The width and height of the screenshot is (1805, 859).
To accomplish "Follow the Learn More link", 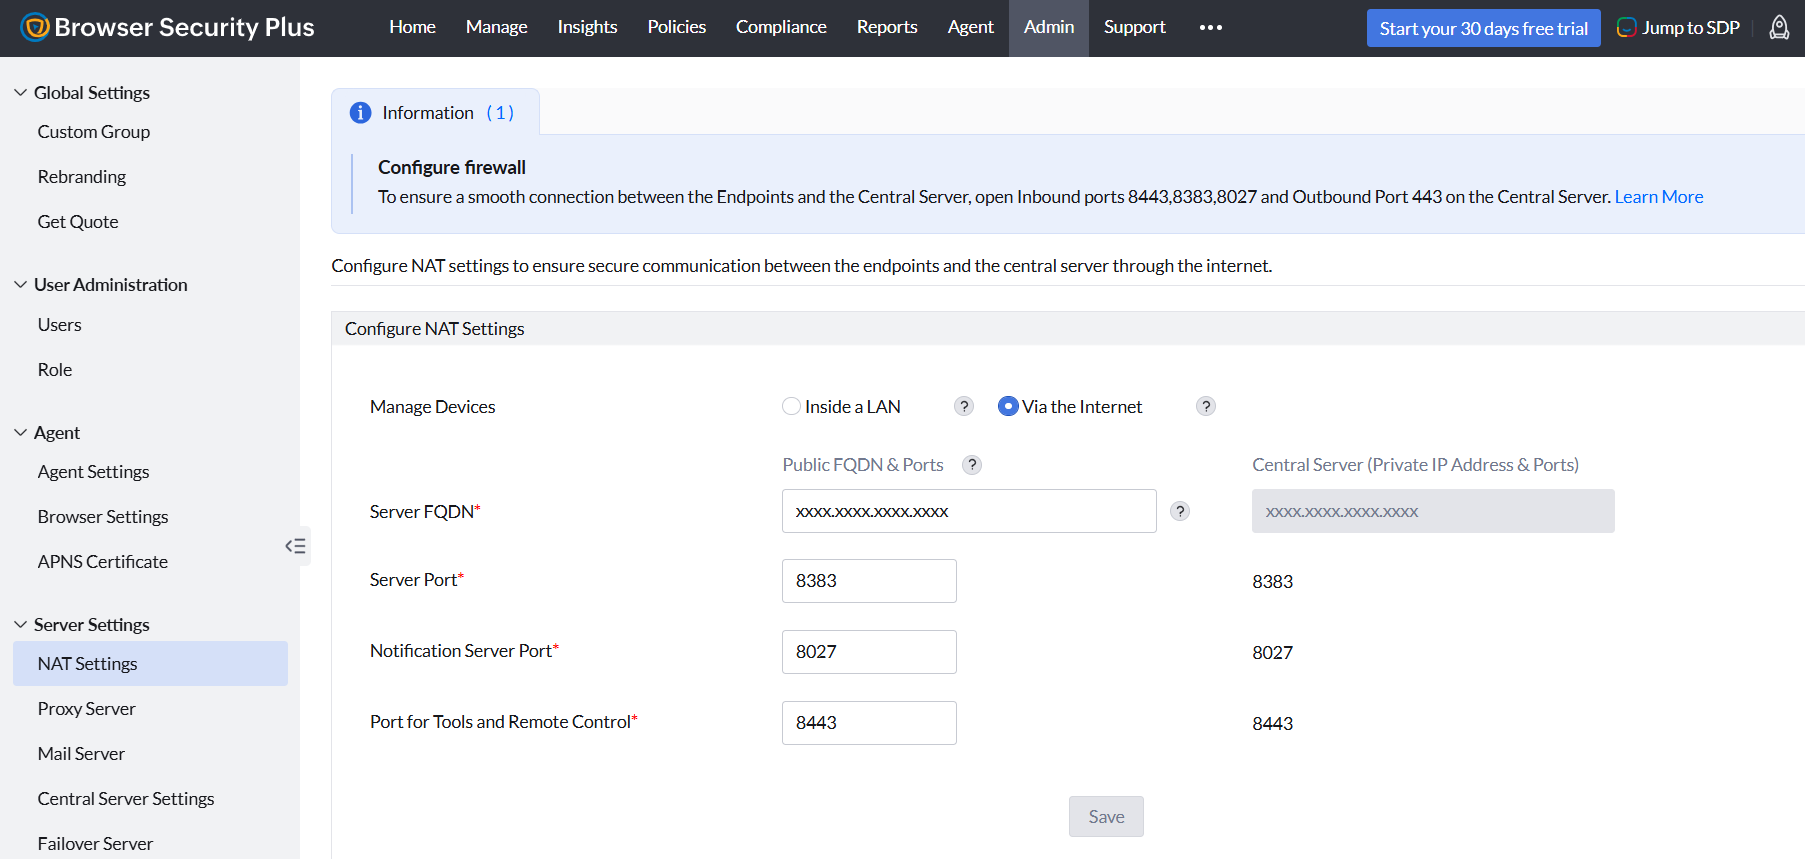I will (x=1659, y=197).
